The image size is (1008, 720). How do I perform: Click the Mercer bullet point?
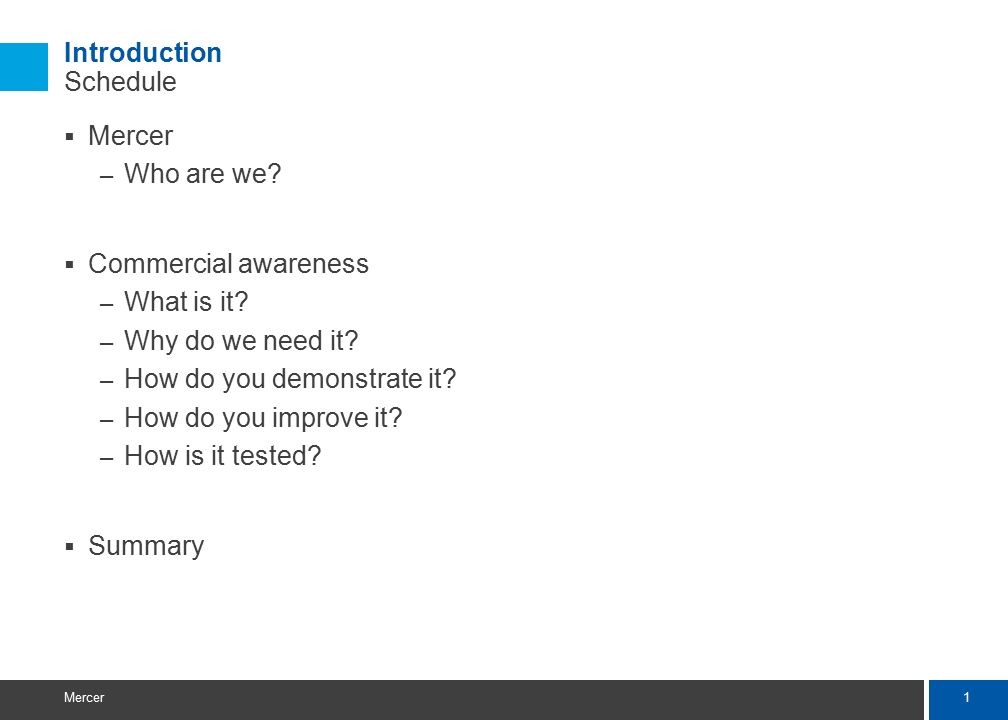pyautogui.click(x=130, y=136)
